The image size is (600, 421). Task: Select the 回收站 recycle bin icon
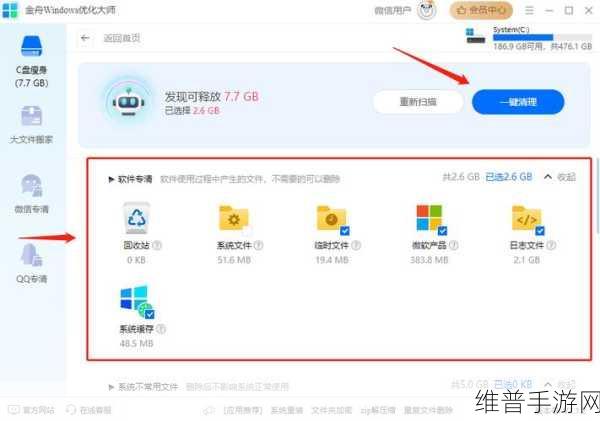coord(137,218)
